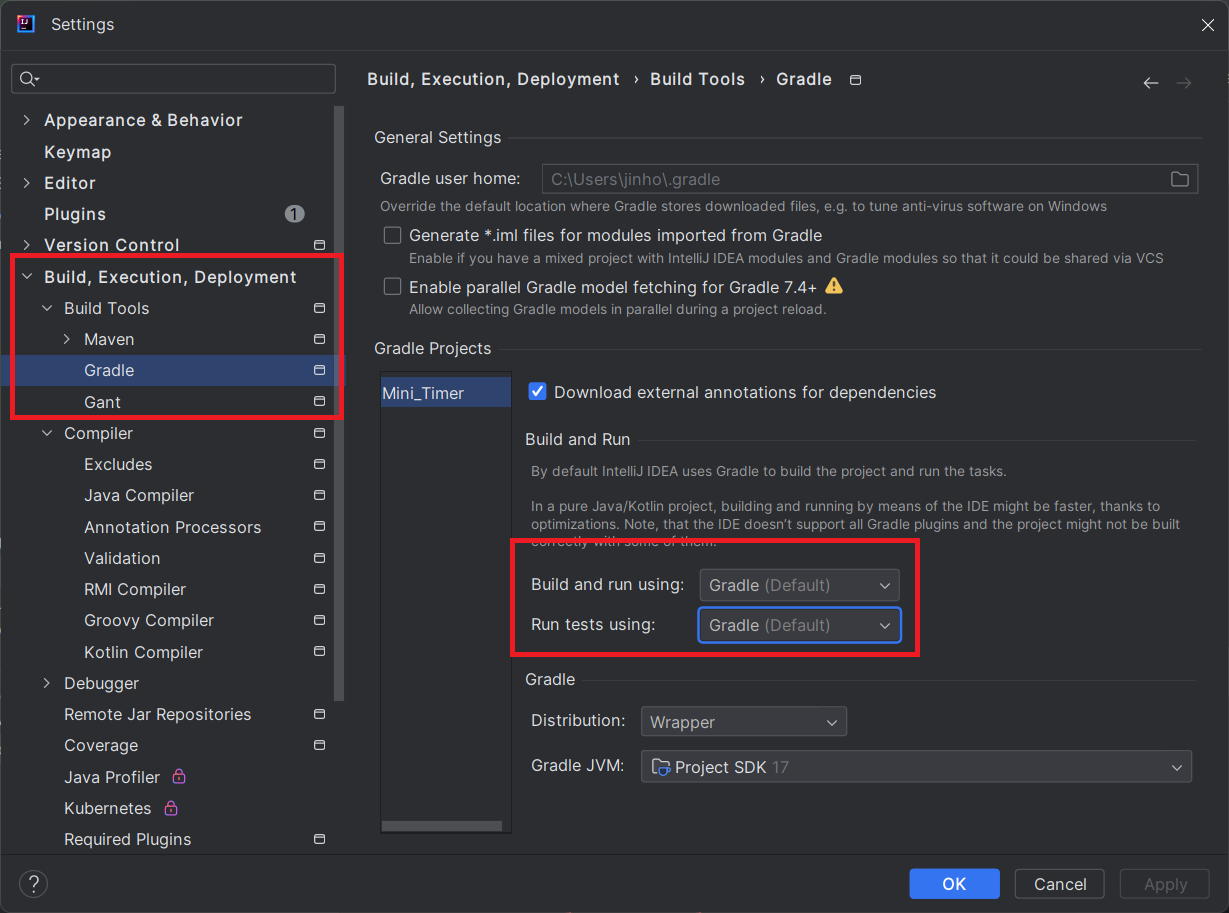The width and height of the screenshot is (1229, 913).
Task: Click the project settings icon on Required Plugins row
Action: coord(319,839)
